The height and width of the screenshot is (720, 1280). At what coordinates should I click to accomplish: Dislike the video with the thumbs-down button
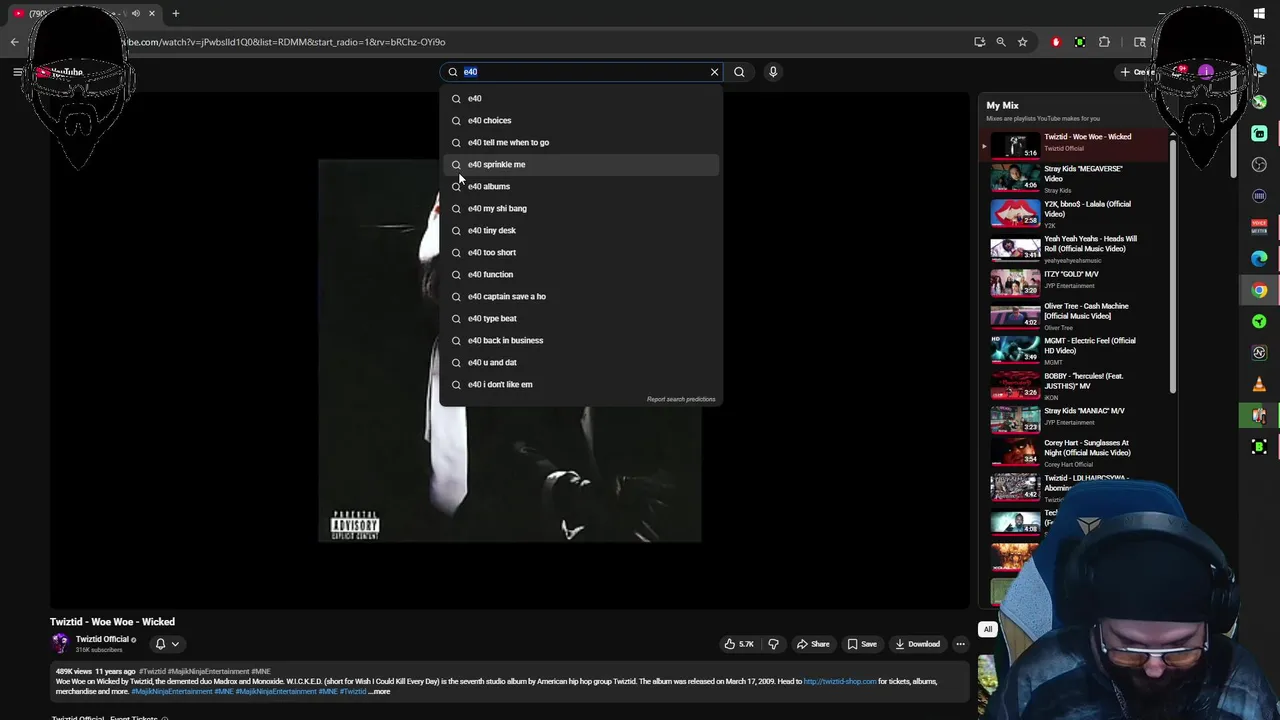click(x=772, y=644)
